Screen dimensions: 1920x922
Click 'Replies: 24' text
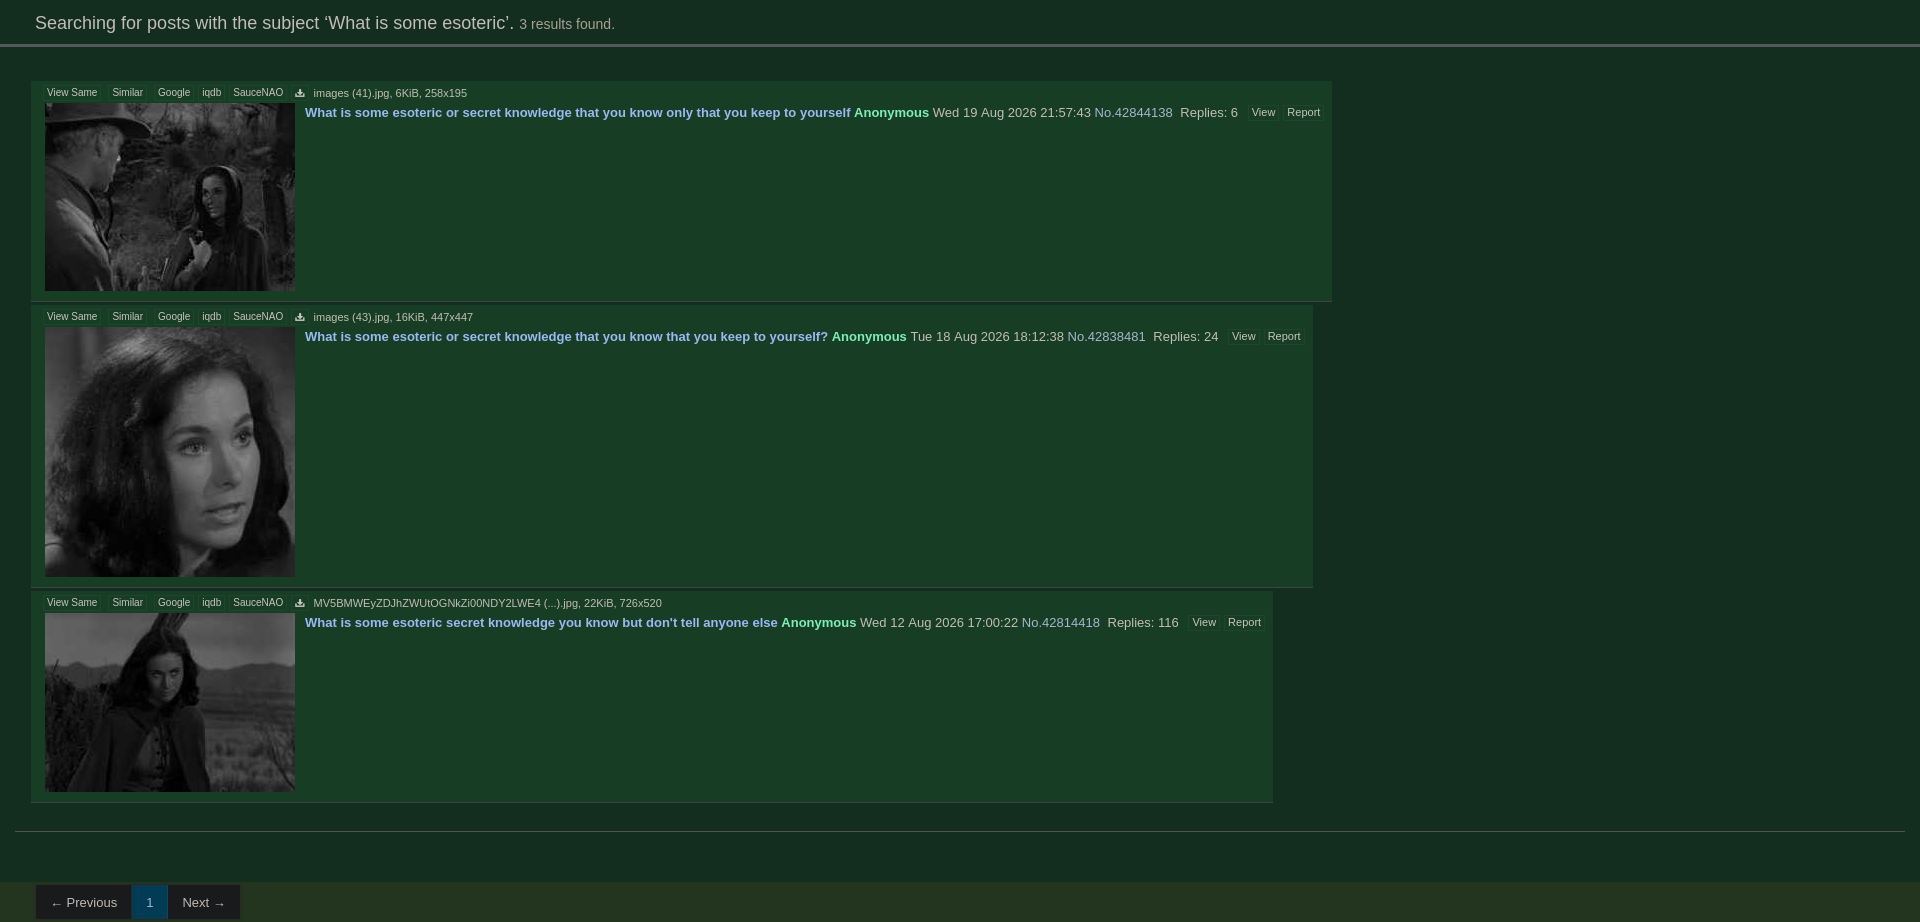[1185, 337]
